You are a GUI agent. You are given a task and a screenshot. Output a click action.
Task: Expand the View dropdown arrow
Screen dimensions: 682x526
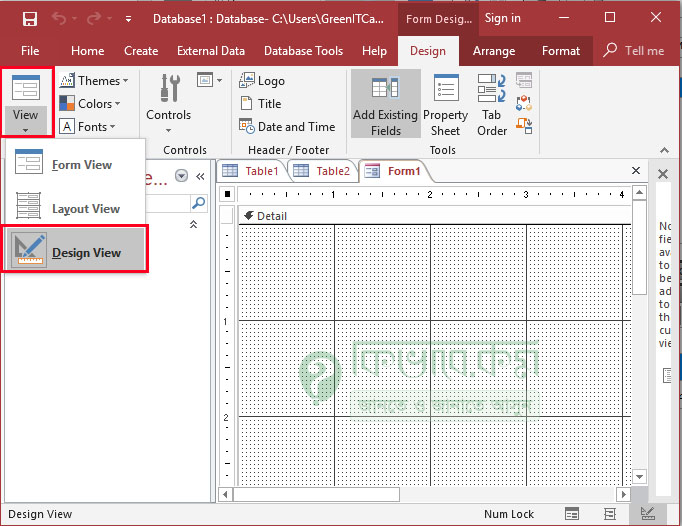[x=25, y=130]
